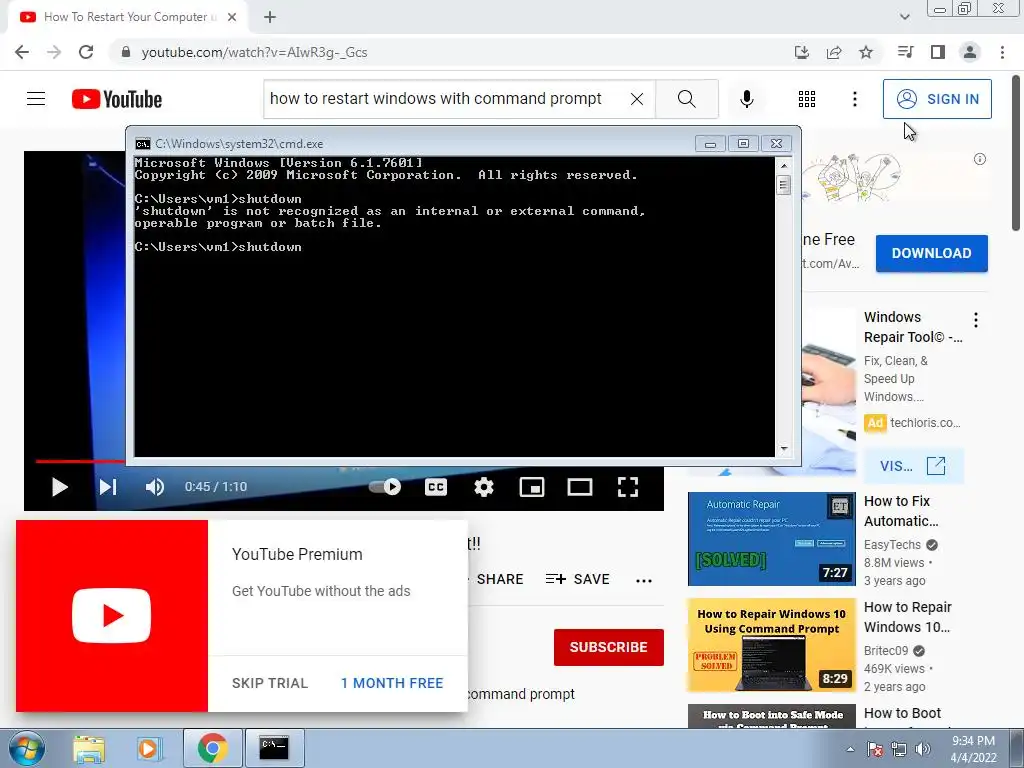Viewport: 1024px width, 768px height.
Task: Open Windows Explorer from taskbar
Action: [x=89, y=748]
